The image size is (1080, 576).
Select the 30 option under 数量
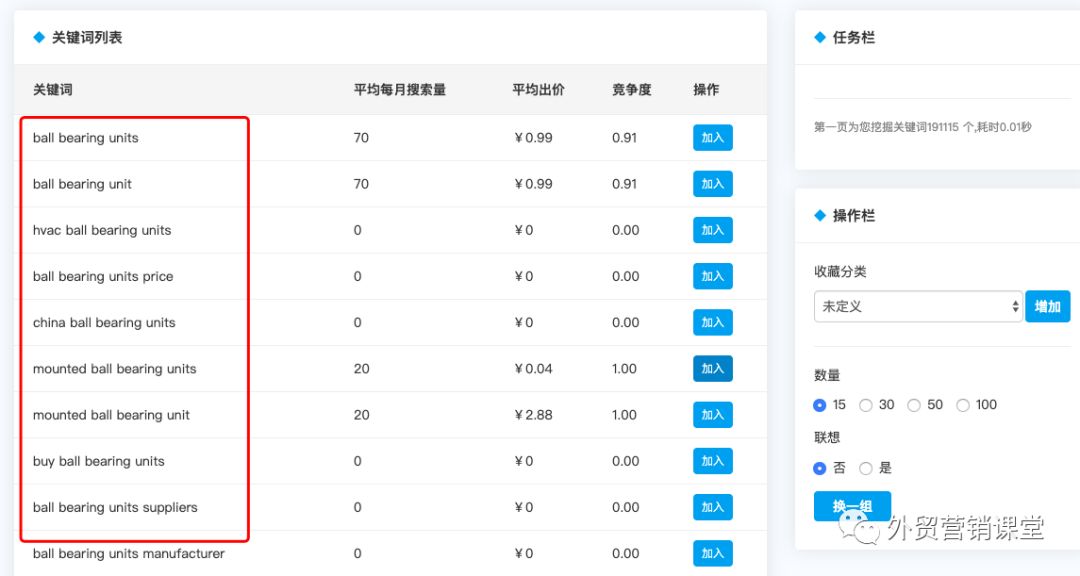pyautogui.click(x=866, y=405)
